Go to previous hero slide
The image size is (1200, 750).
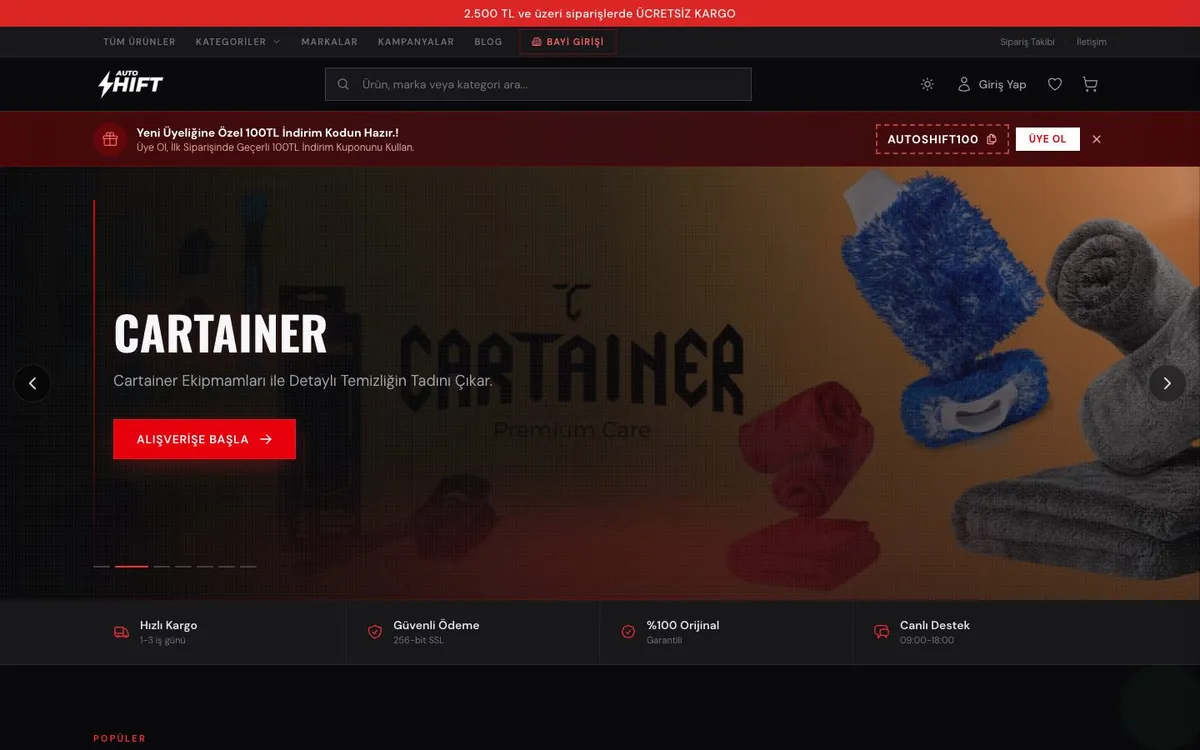coord(32,383)
